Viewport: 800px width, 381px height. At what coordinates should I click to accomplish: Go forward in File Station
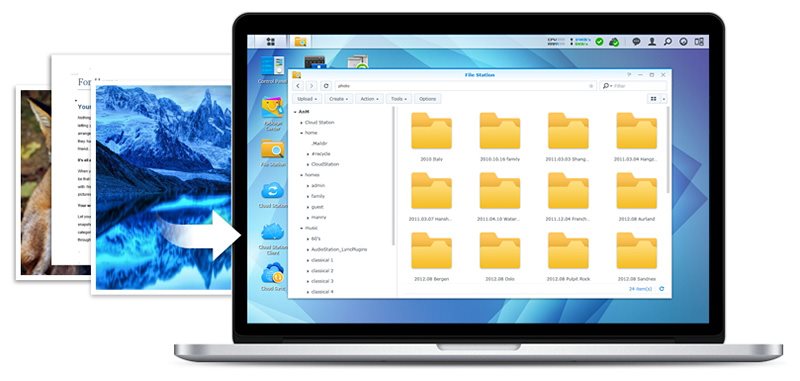pyautogui.click(x=311, y=86)
